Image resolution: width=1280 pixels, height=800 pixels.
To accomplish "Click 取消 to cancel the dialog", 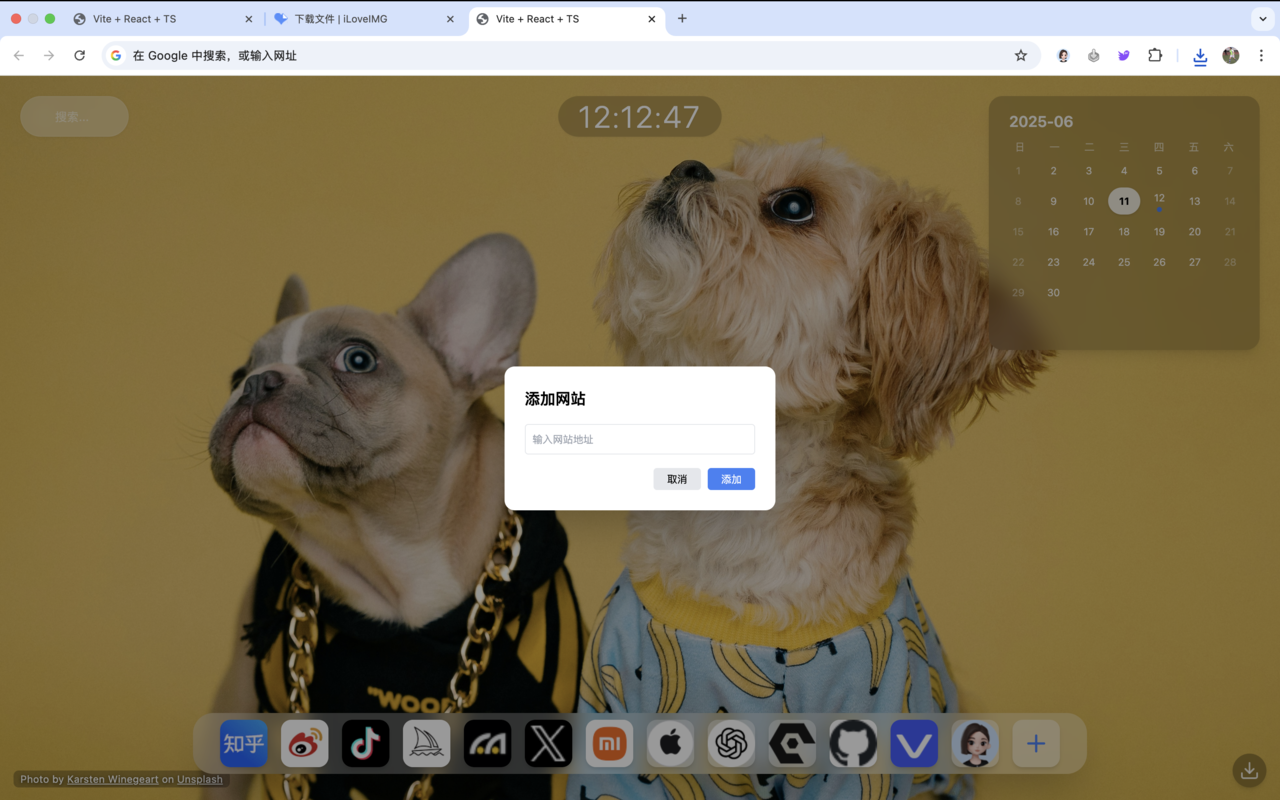I will 677,479.
